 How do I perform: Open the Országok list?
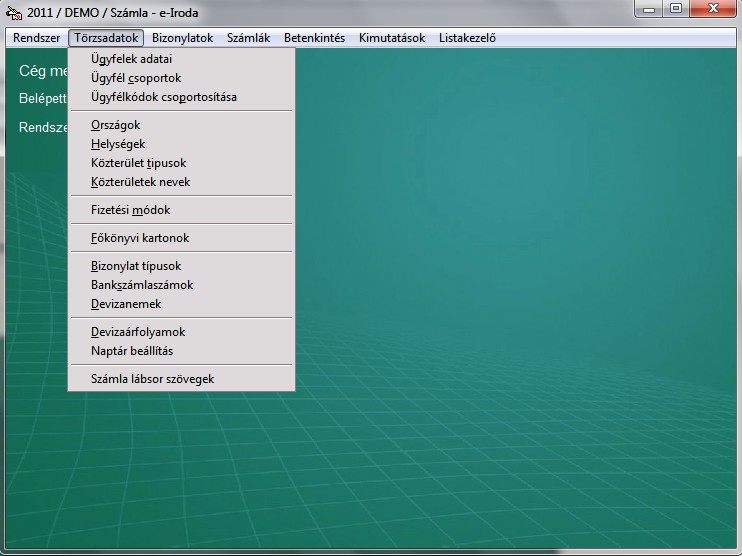(x=116, y=125)
